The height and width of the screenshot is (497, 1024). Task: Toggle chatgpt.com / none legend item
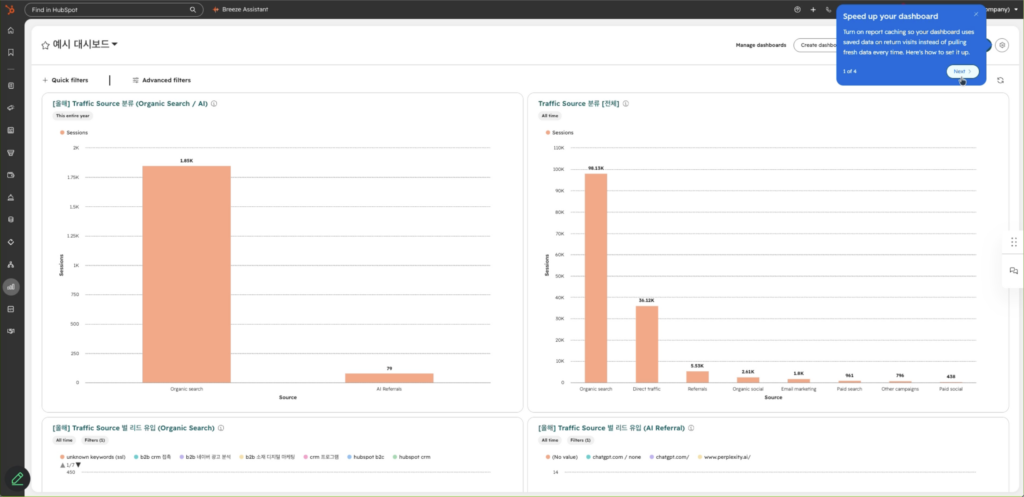click(x=615, y=457)
